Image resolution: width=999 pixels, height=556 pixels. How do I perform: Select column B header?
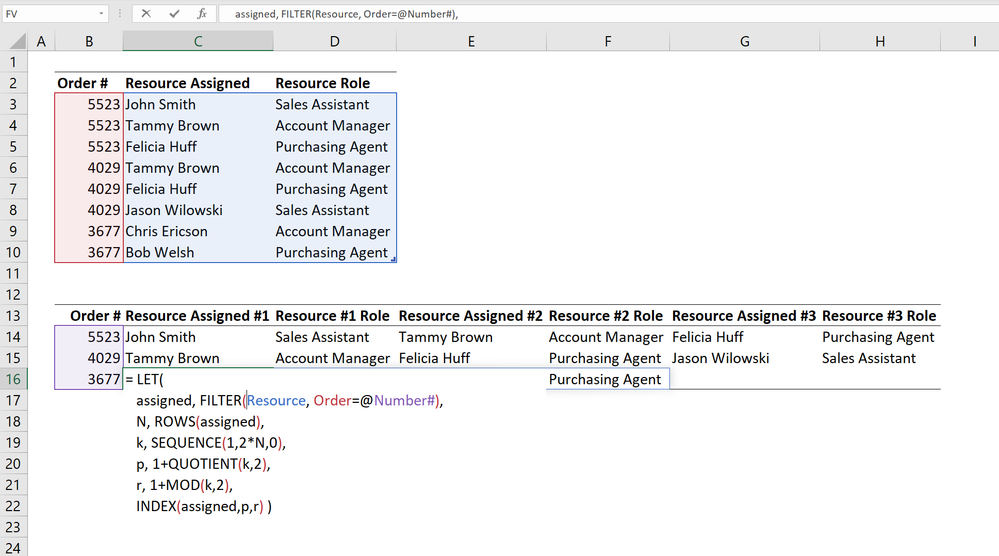(89, 41)
